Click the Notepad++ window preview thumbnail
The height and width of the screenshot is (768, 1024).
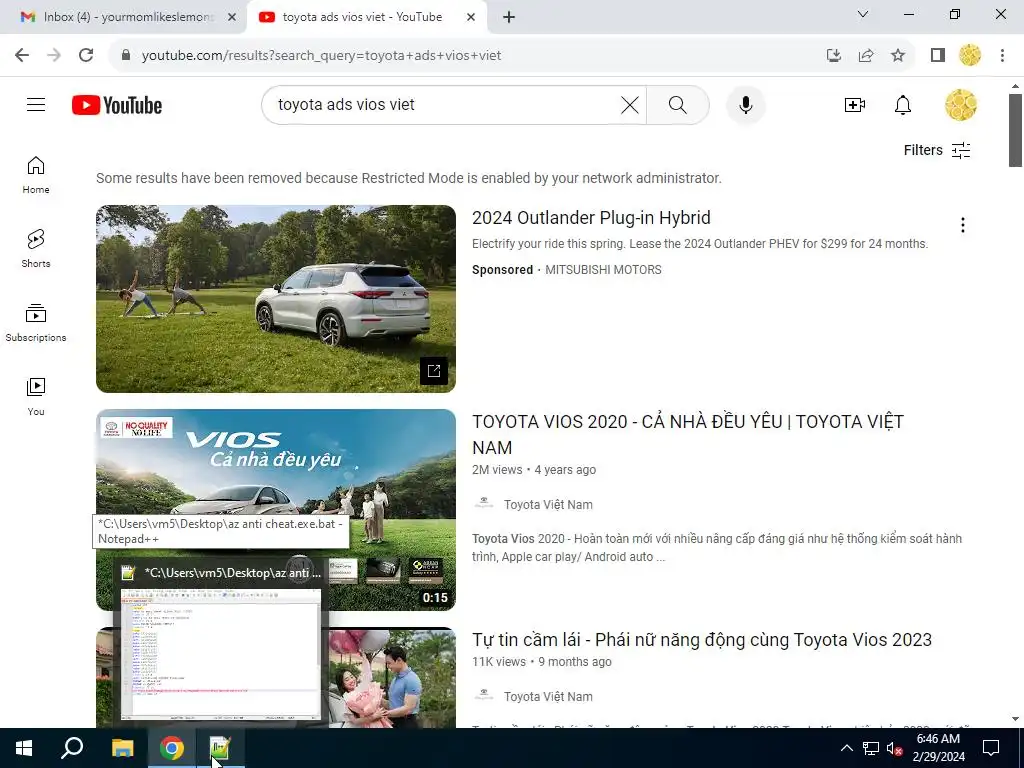click(220, 652)
